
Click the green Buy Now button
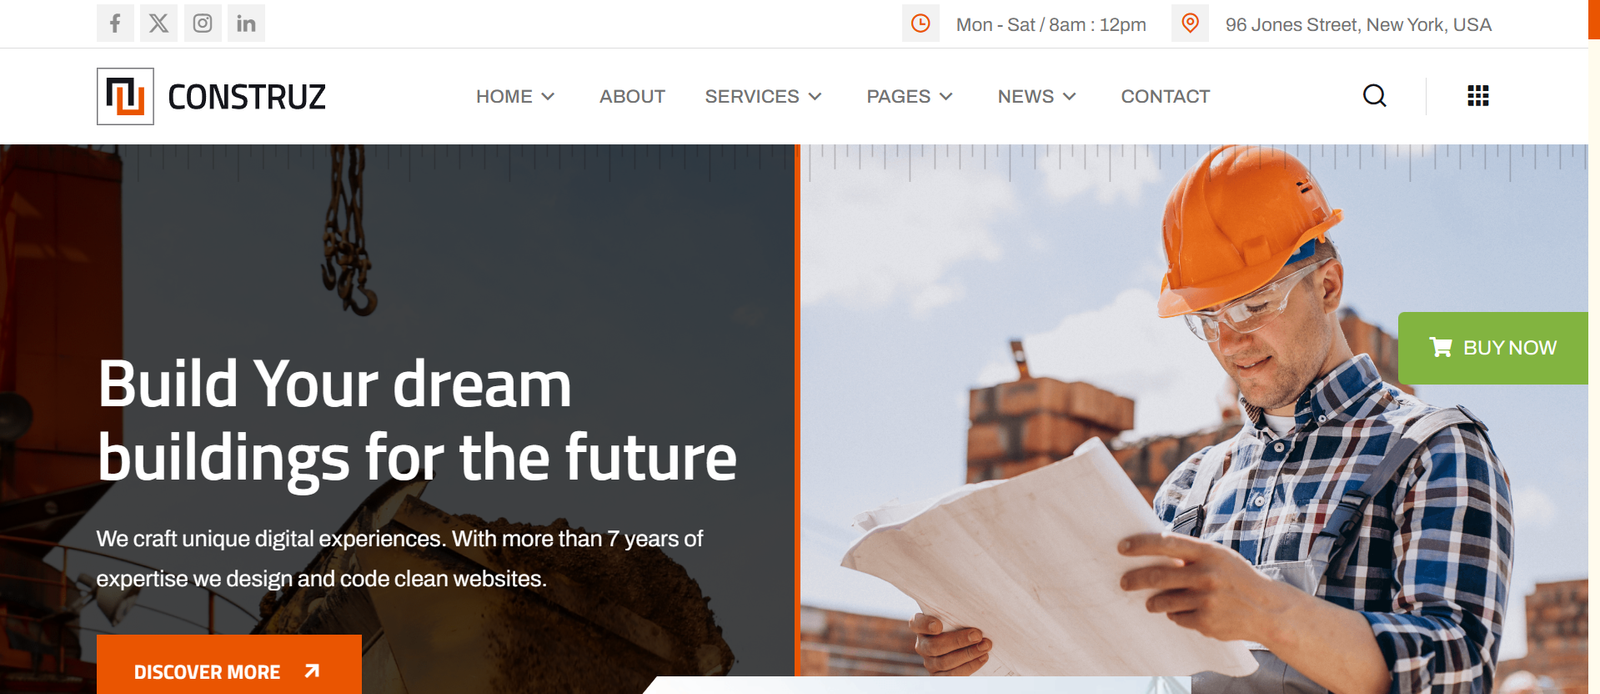1493,348
